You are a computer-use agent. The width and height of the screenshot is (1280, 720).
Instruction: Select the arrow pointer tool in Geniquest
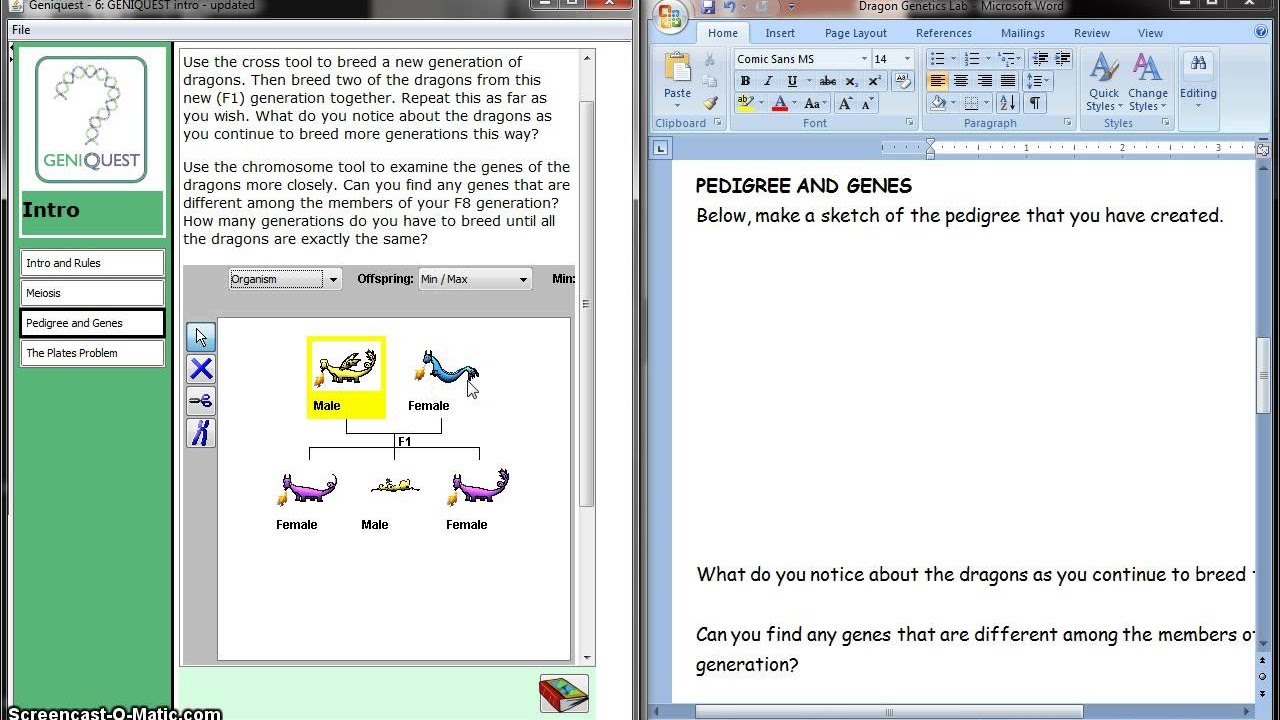[x=201, y=337]
